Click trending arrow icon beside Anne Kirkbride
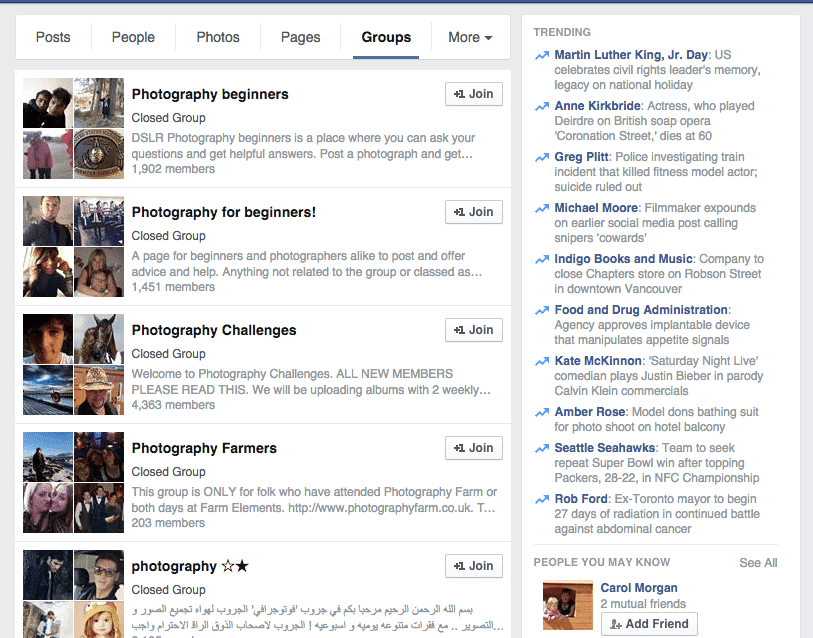 (x=542, y=106)
